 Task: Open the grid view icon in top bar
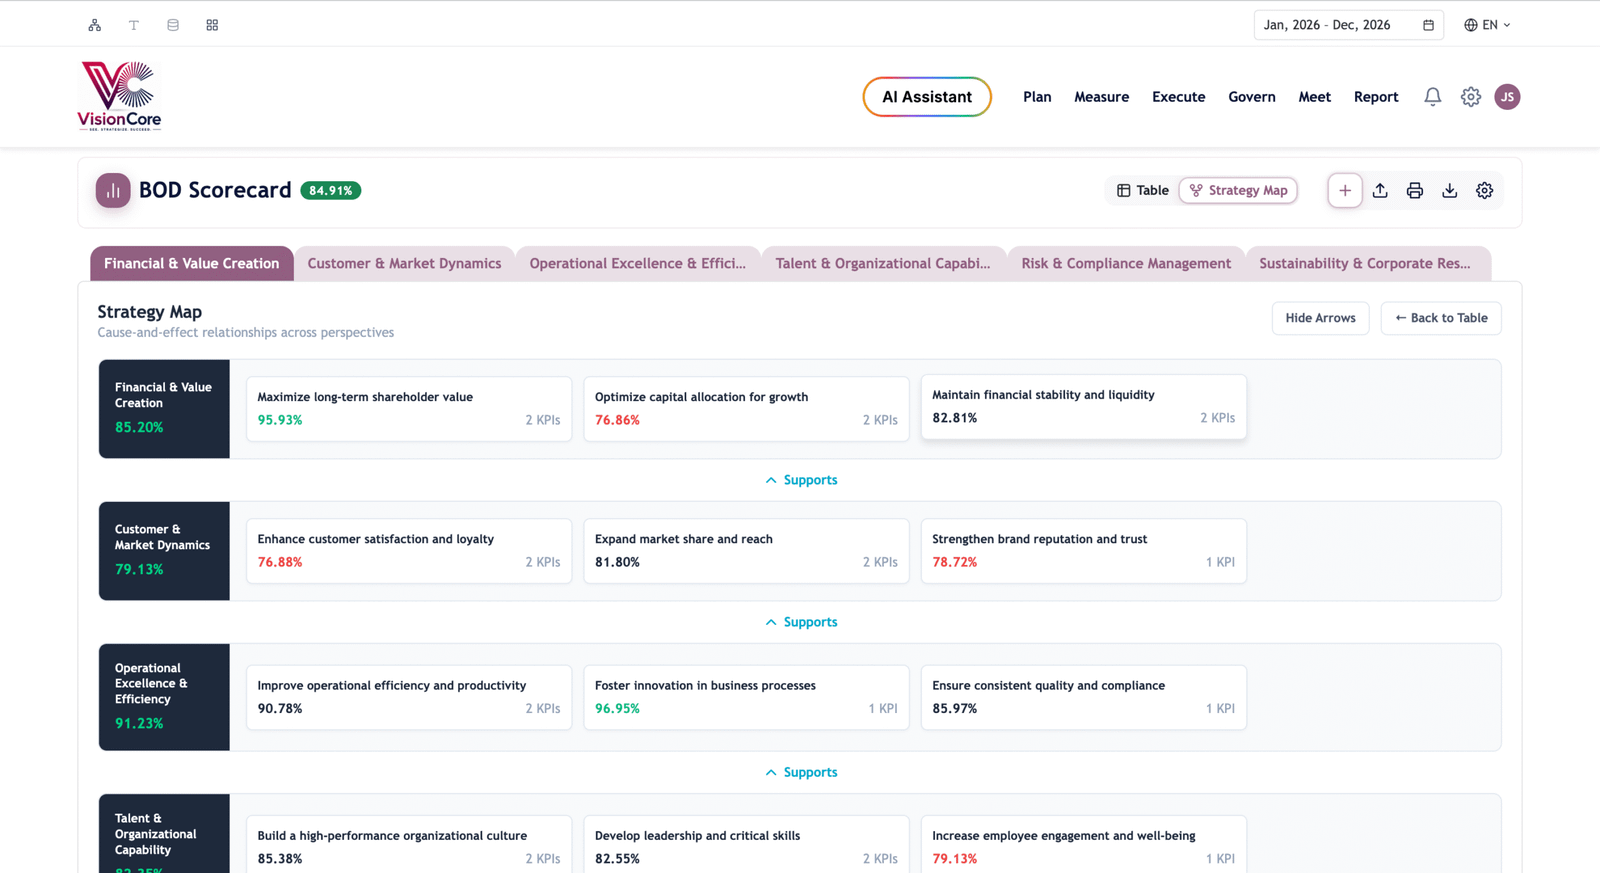click(212, 25)
